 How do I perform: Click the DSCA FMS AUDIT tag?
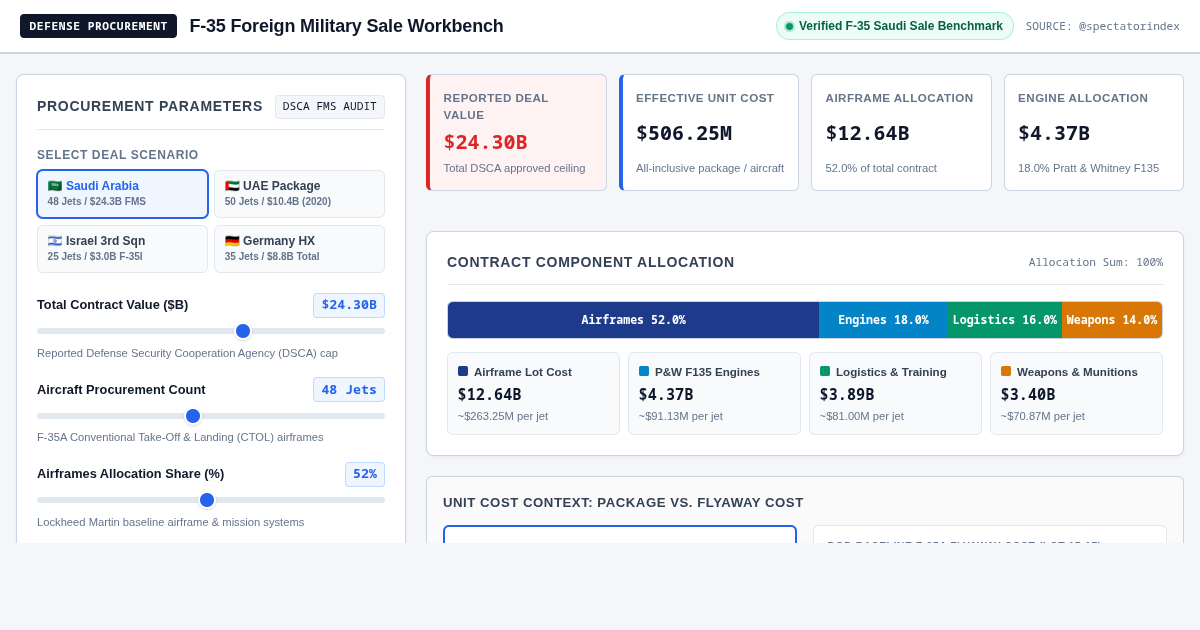click(330, 107)
